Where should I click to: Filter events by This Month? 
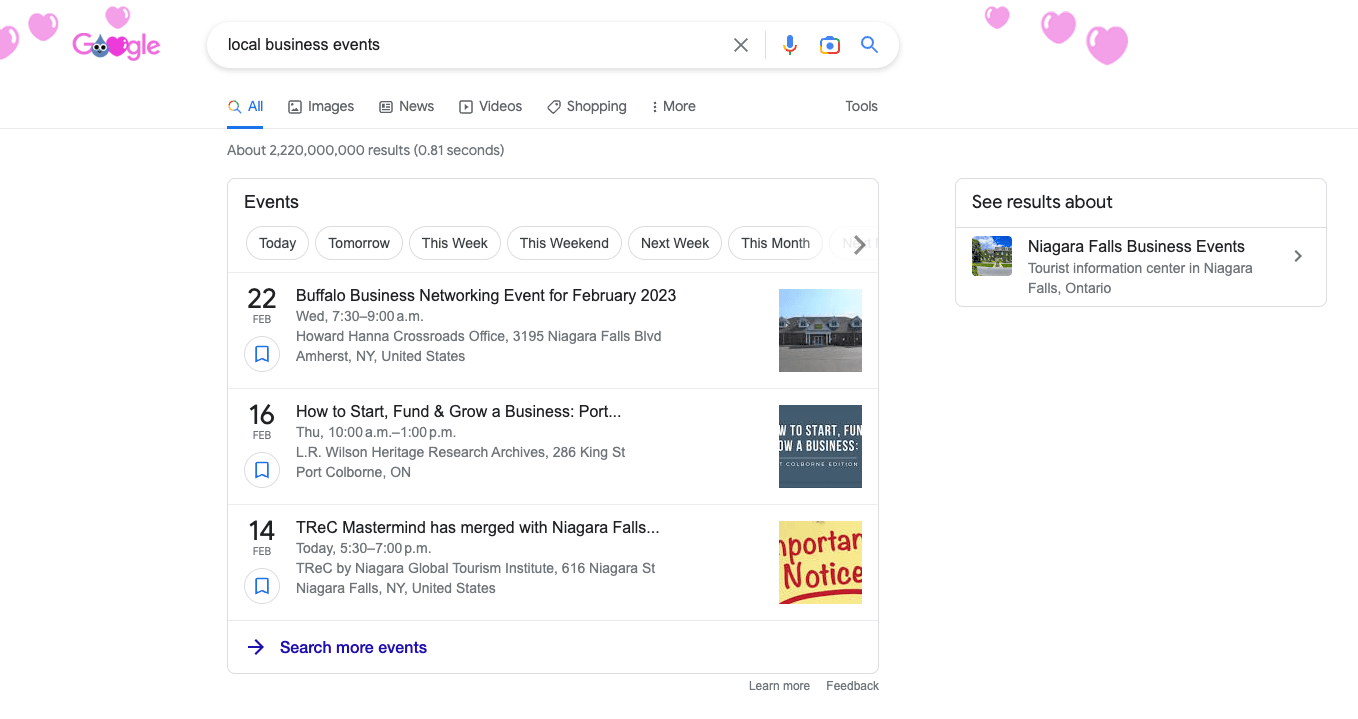pyautogui.click(x=775, y=243)
